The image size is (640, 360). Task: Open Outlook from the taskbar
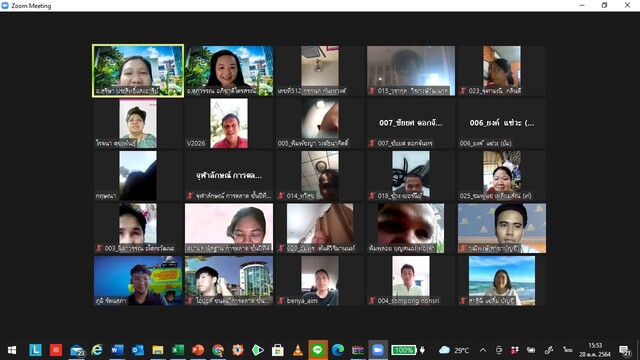pos(138,350)
